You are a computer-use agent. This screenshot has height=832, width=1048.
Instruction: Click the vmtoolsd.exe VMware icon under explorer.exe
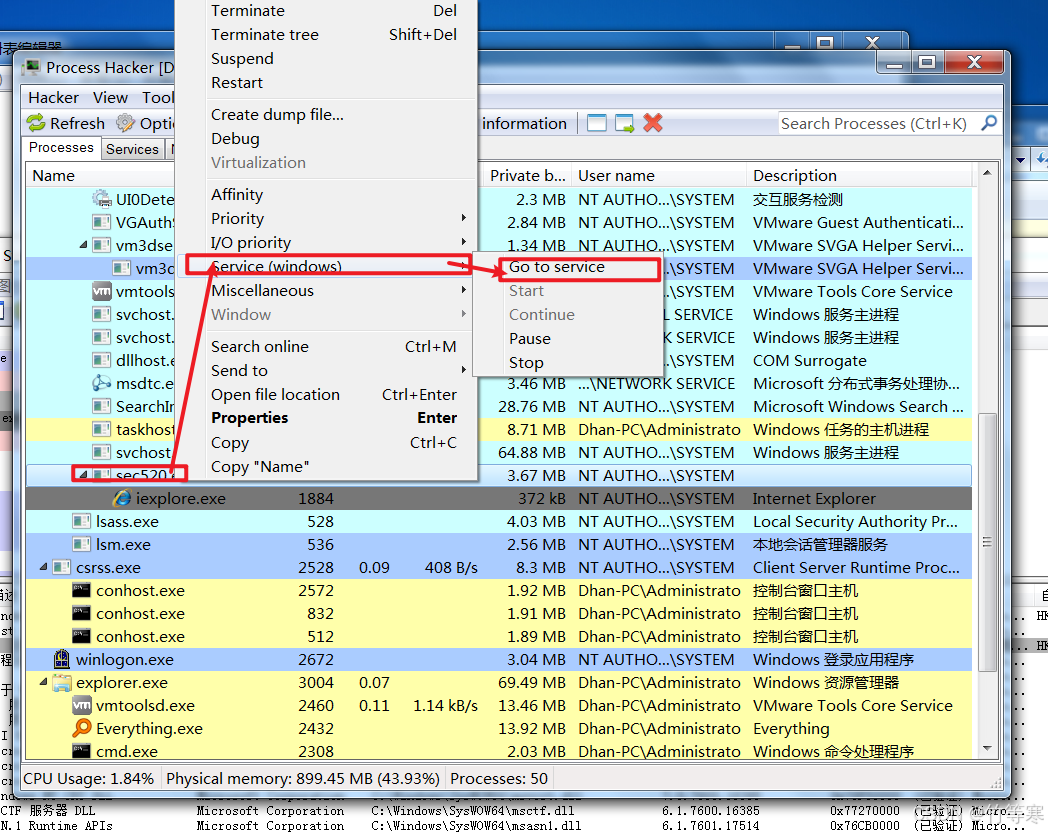82,705
